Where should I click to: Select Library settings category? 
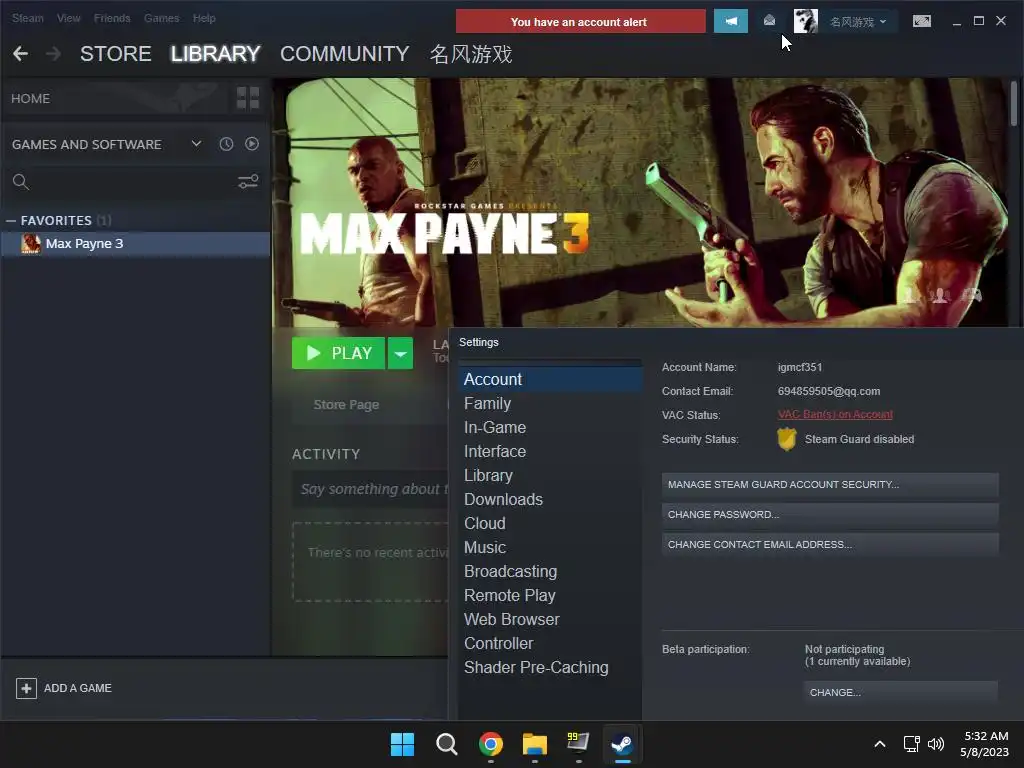(x=550, y=475)
